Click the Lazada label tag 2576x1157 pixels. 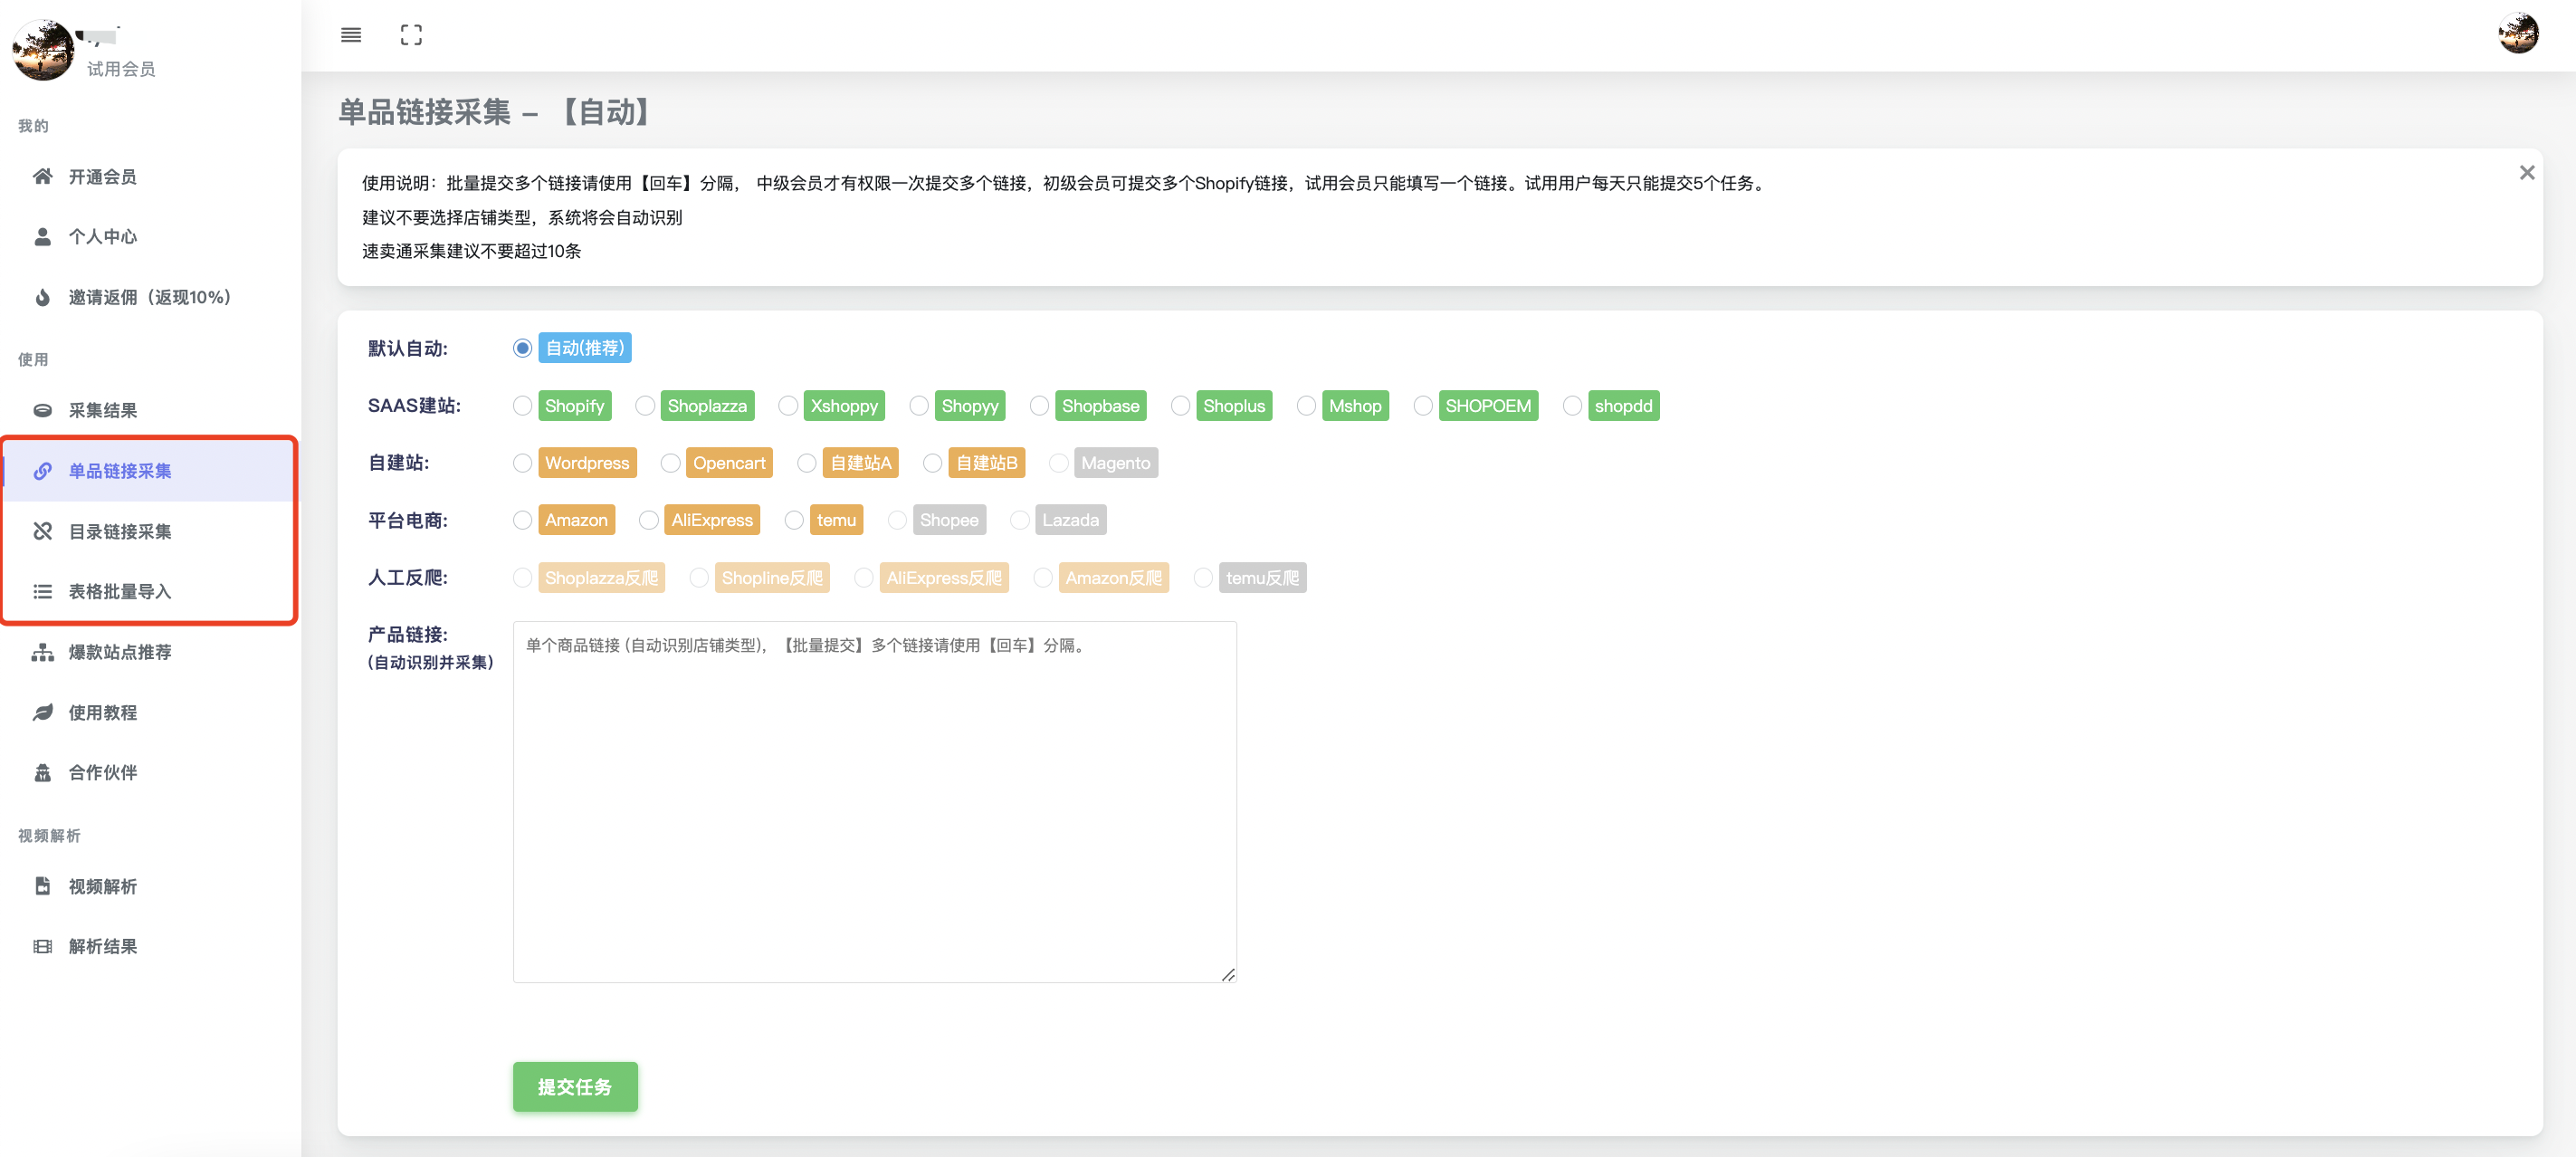pos(1070,520)
